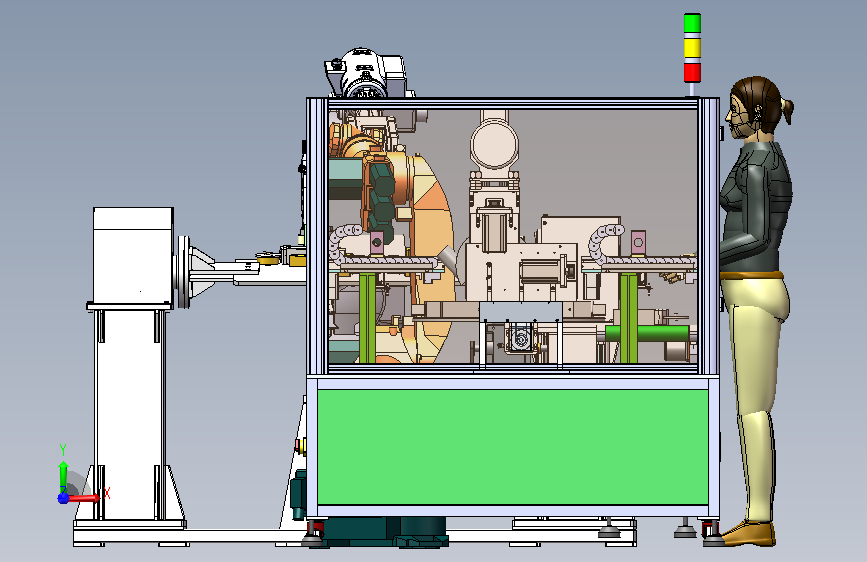867x562 pixels.
Task: Click the blue origin ball of the triad
Action: [63, 498]
